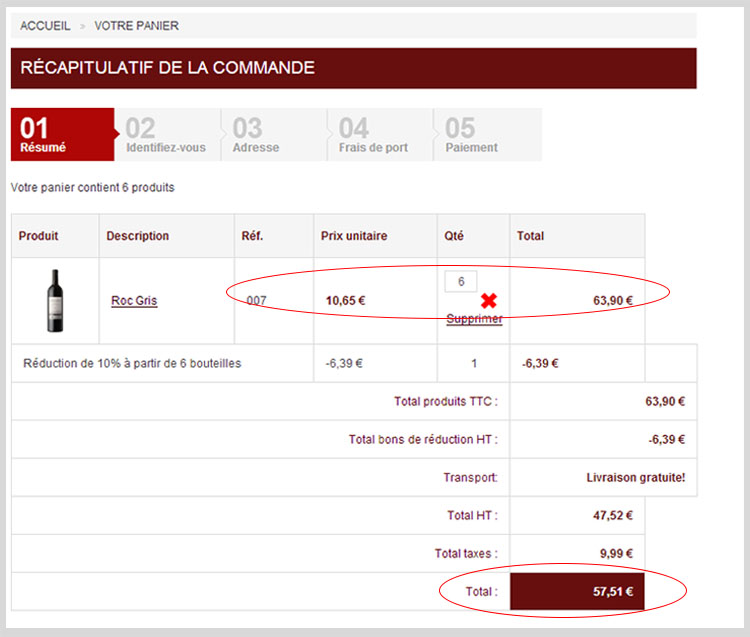Select step 02 Identifiez-vous tab
The height and width of the screenshot is (637, 750).
click(x=168, y=134)
